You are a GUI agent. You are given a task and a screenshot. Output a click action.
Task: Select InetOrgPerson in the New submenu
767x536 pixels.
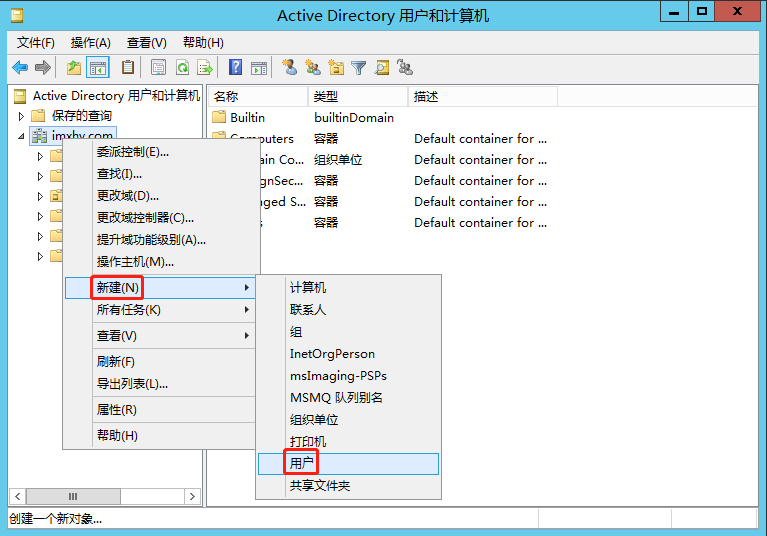pos(348,354)
